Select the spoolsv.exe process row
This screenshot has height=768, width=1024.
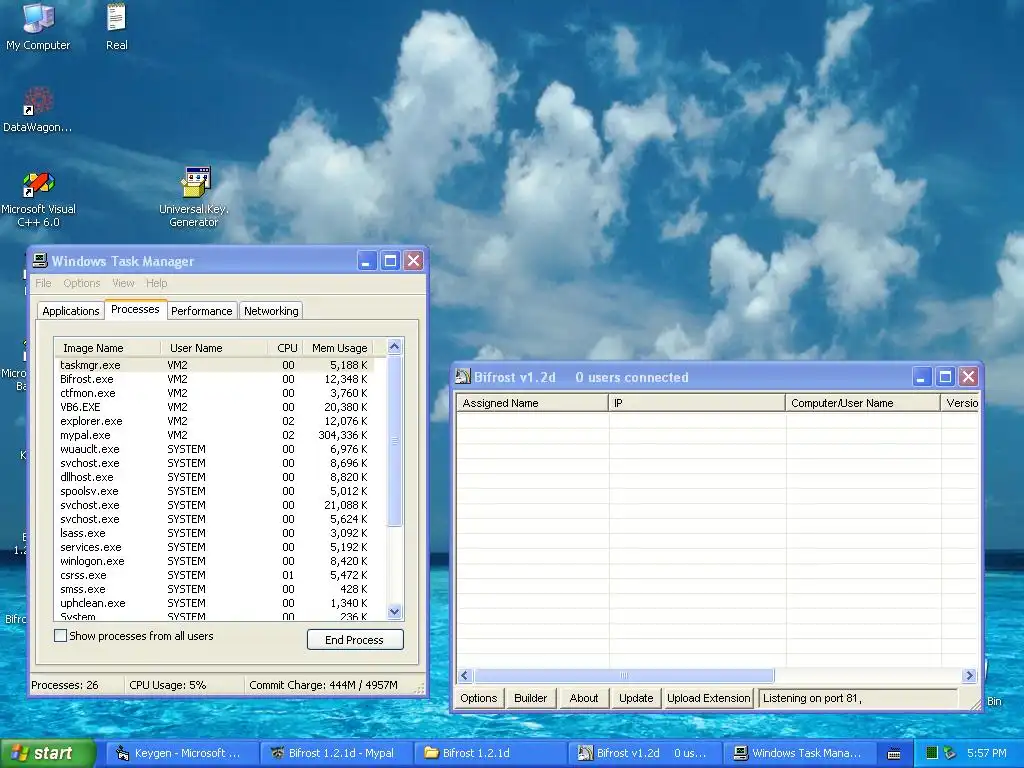214,491
